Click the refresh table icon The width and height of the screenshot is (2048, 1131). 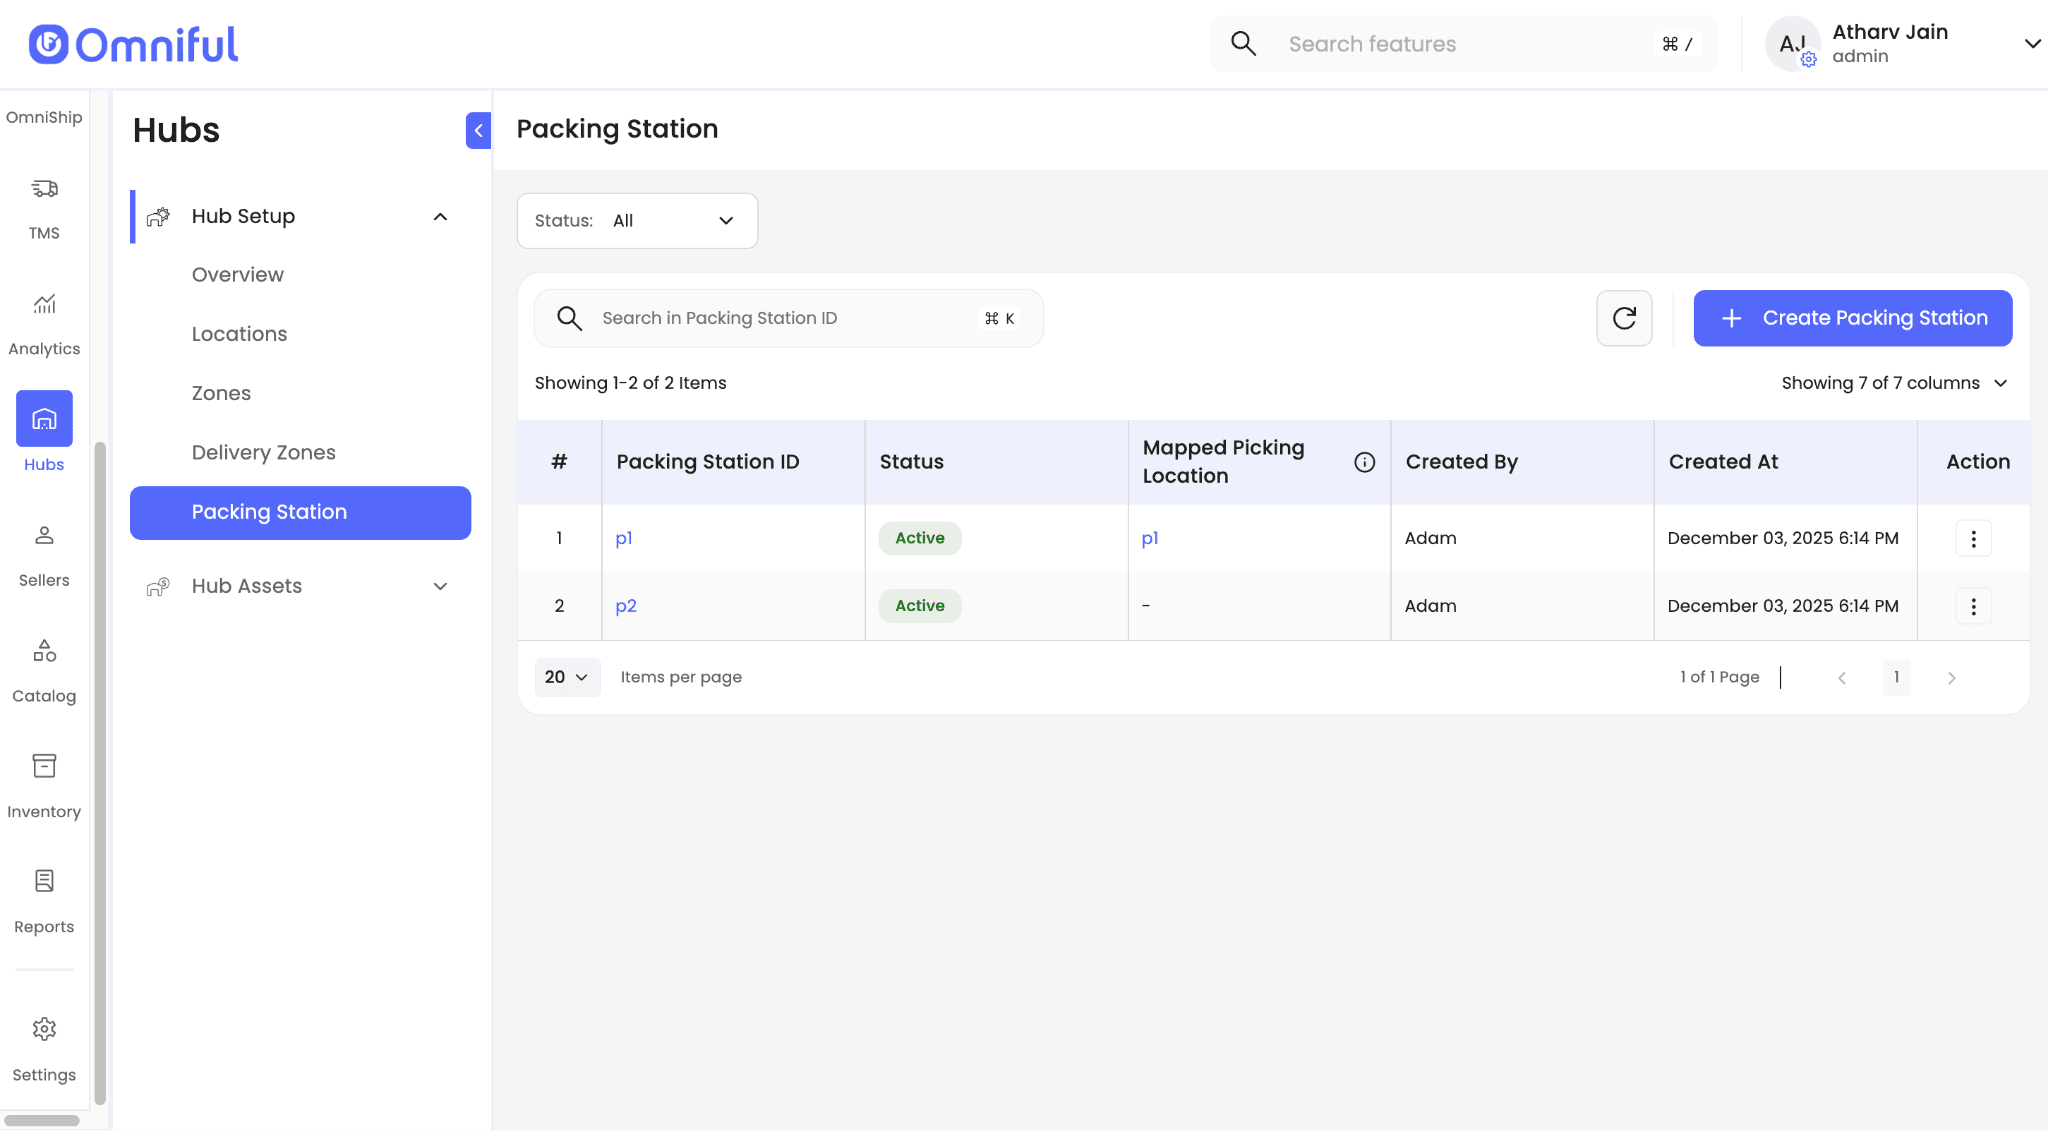click(1624, 318)
